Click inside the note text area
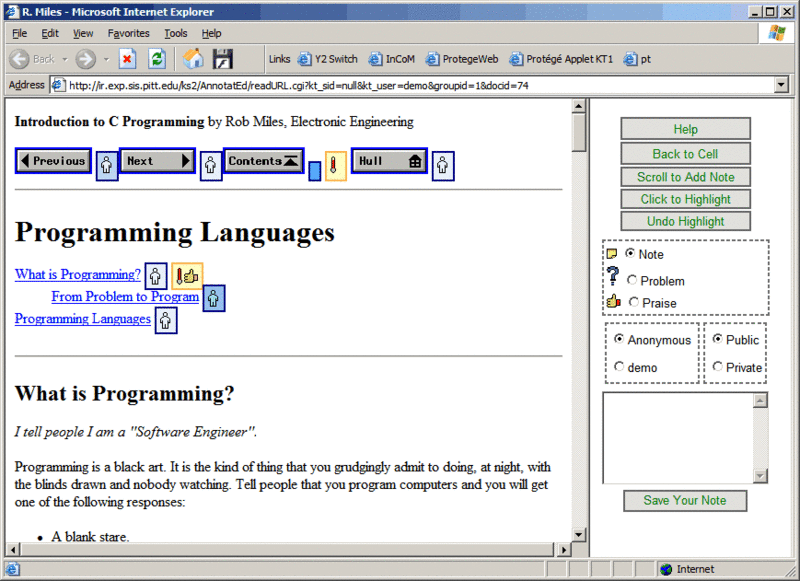Image resolution: width=800 pixels, height=581 pixels. point(678,438)
